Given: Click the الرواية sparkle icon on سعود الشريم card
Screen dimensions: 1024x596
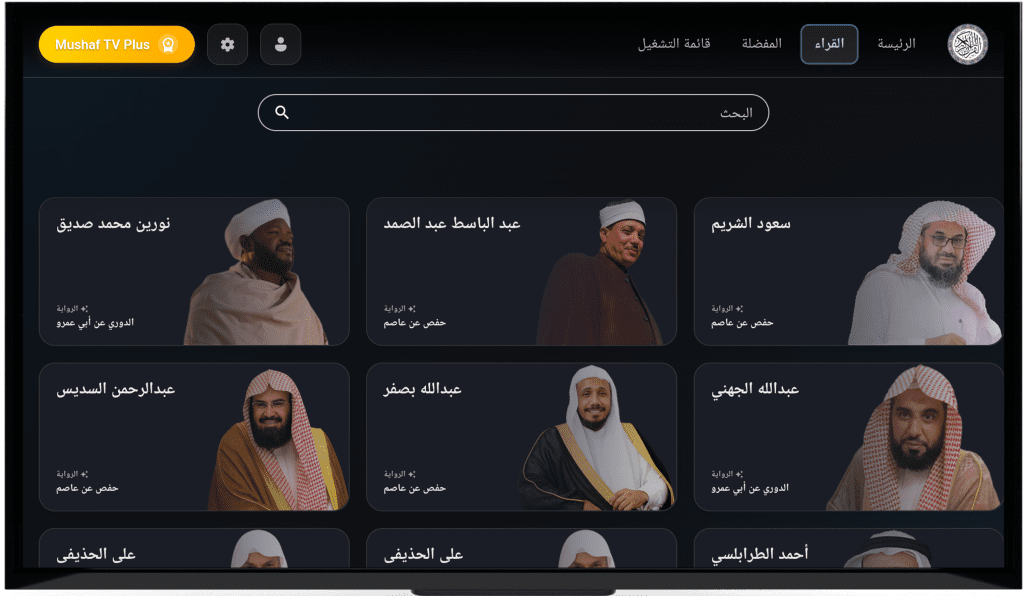Looking at the screenshot, I should click(x=743, y=308).
